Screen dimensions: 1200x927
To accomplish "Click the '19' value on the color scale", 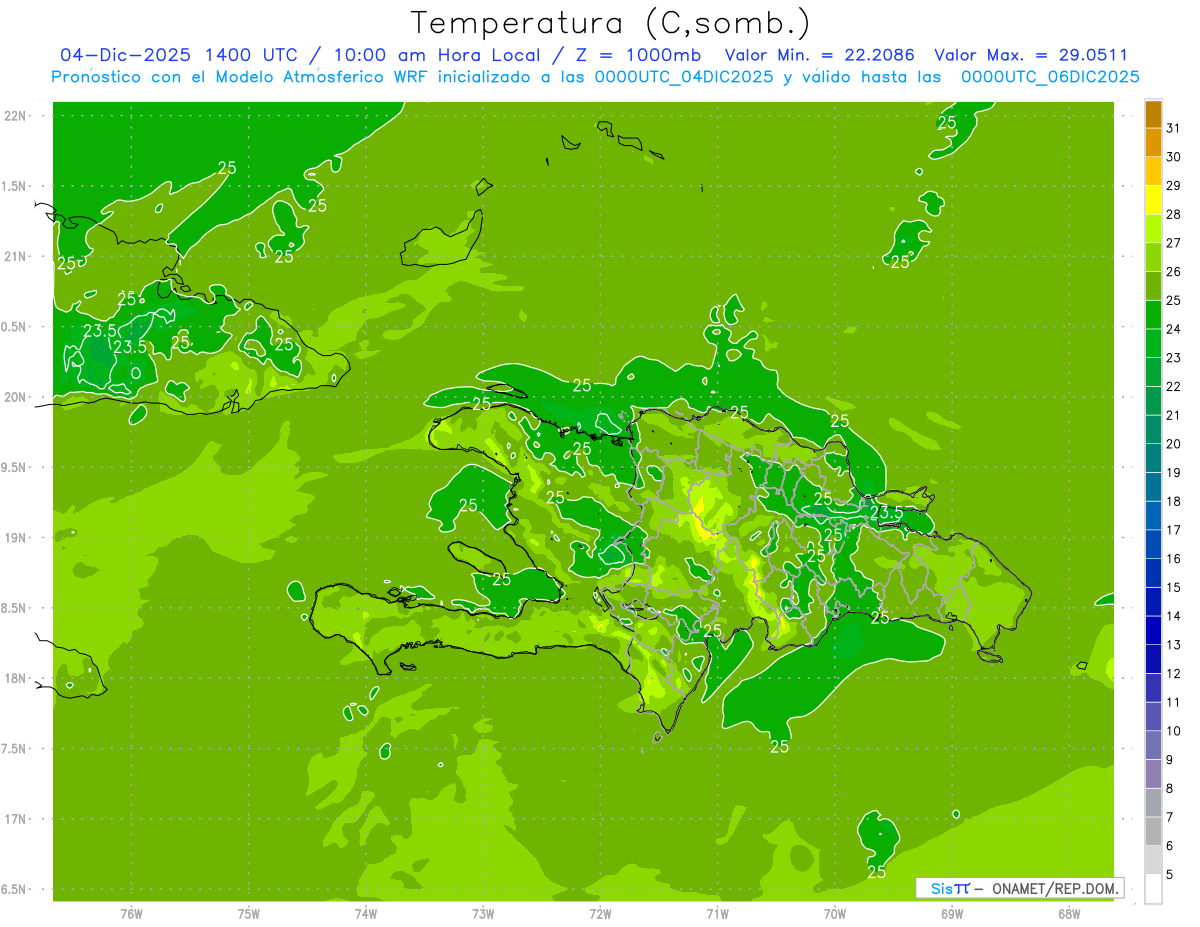I will [x=1174, y=473].
